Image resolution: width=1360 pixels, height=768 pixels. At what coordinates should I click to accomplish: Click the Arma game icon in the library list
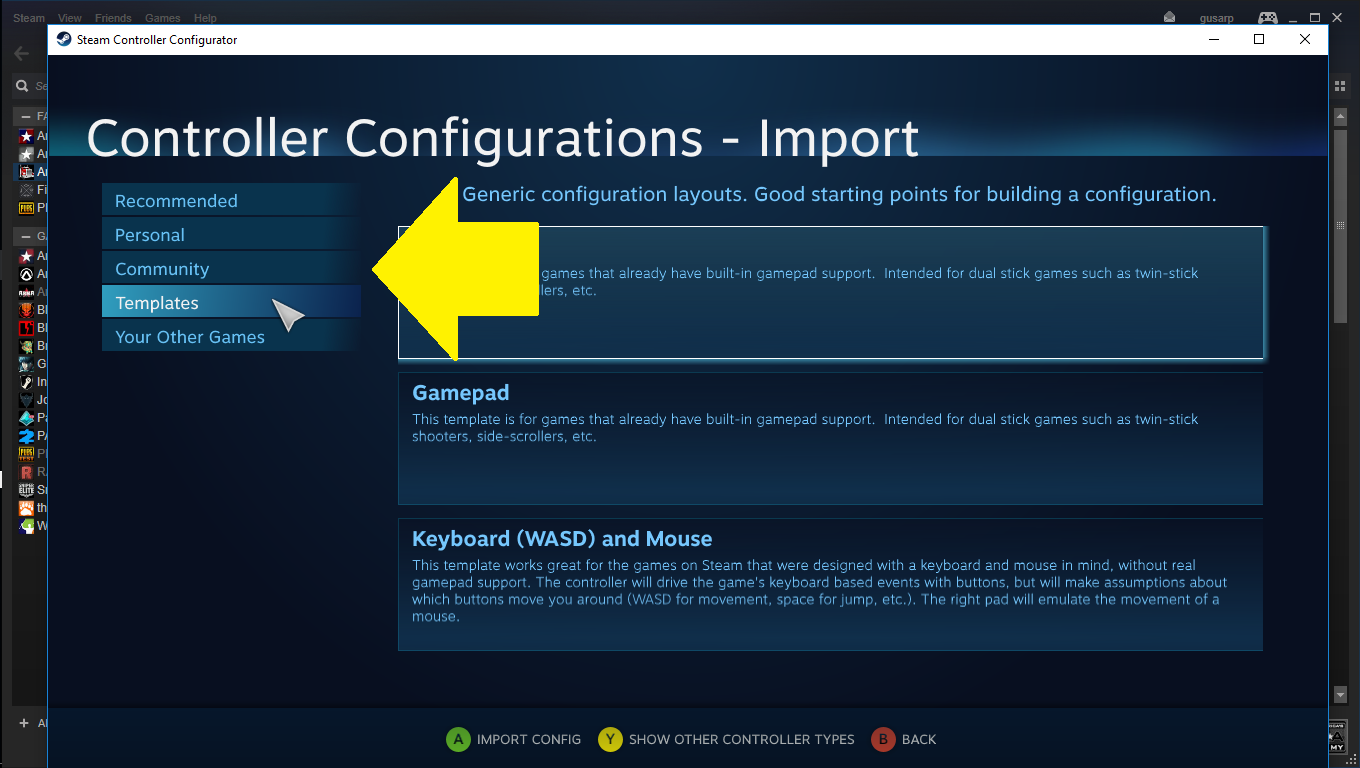(x=27, y=292)
